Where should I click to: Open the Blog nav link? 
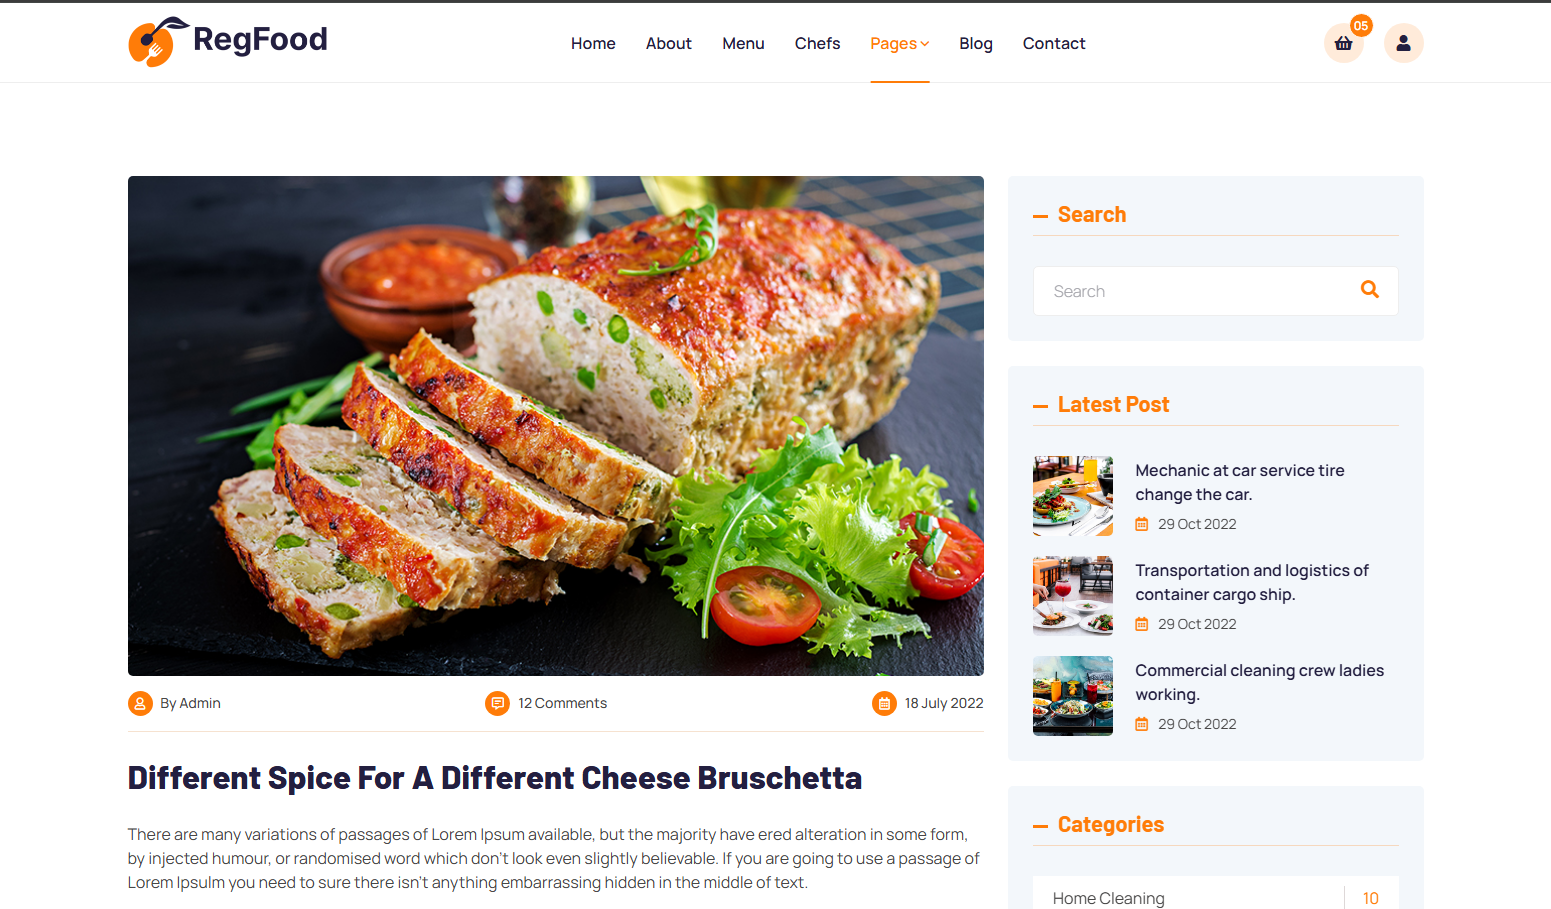click(x=975, y=43)
